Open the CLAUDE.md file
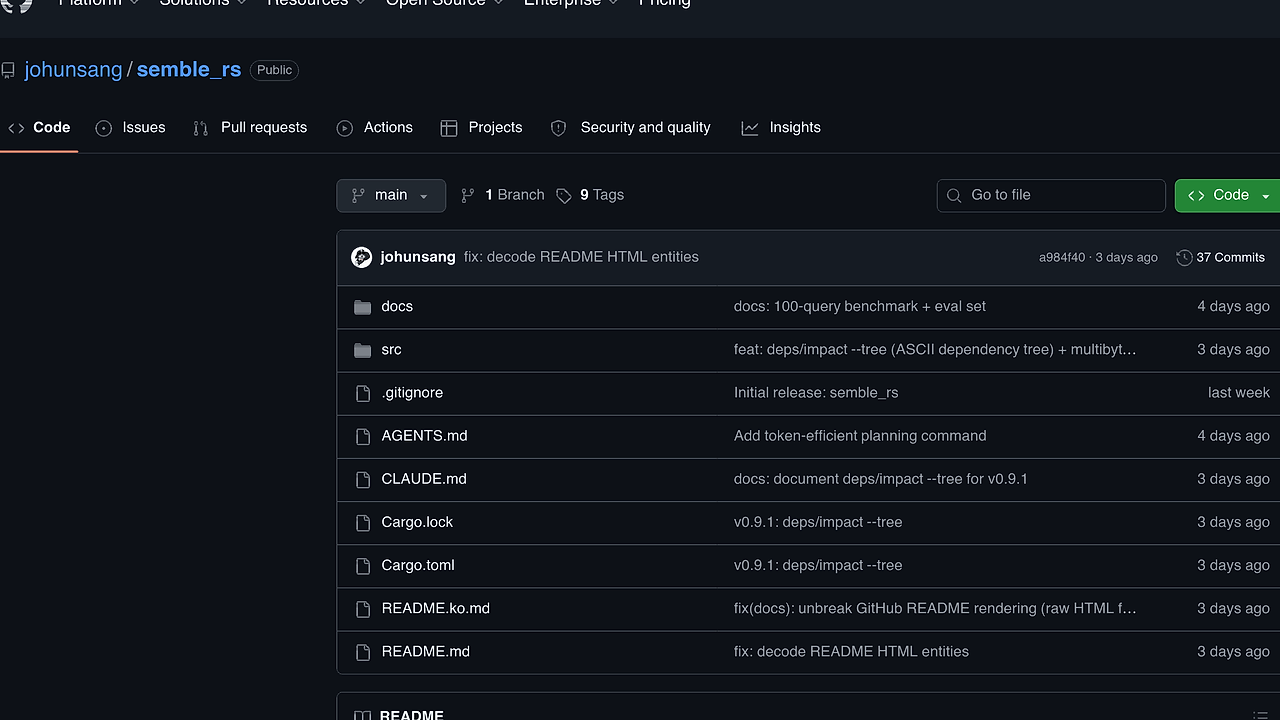Screen dimensions: 1280x720 click(424, 479)
